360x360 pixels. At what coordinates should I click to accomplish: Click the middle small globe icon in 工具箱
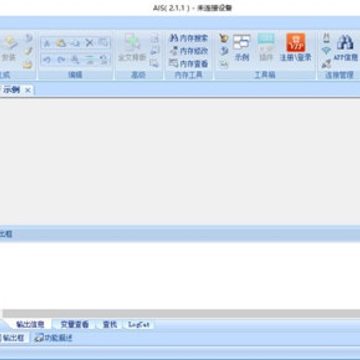(224, 51)
